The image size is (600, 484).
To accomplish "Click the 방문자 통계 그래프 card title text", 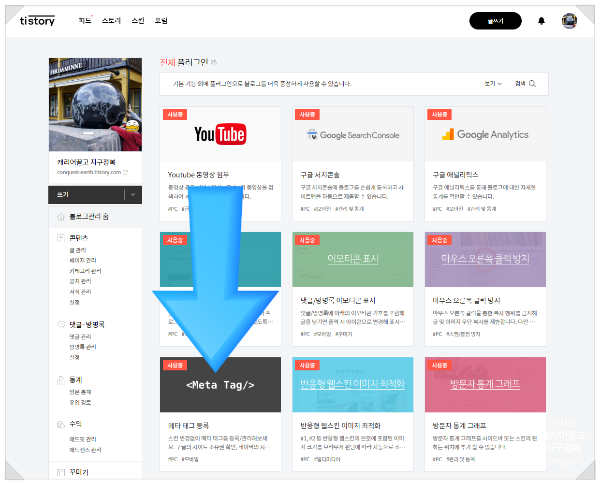I will 459,425.
